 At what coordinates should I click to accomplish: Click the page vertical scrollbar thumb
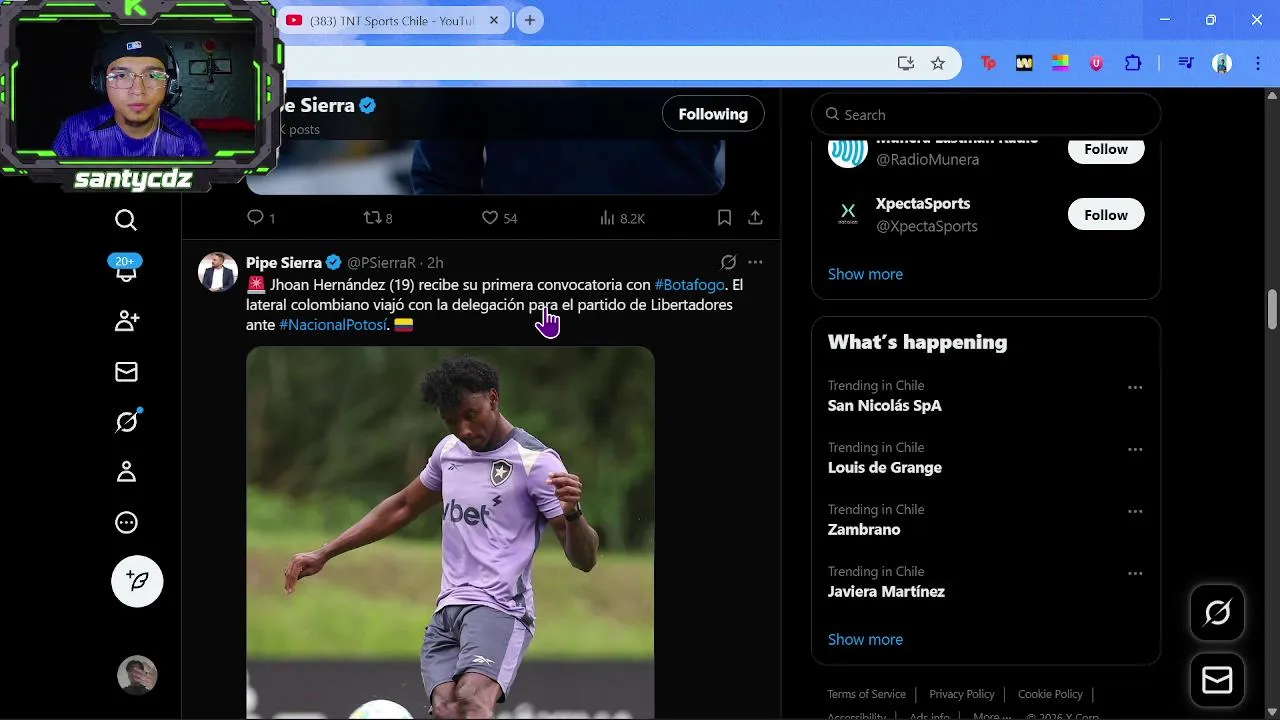click(1272, 309)
